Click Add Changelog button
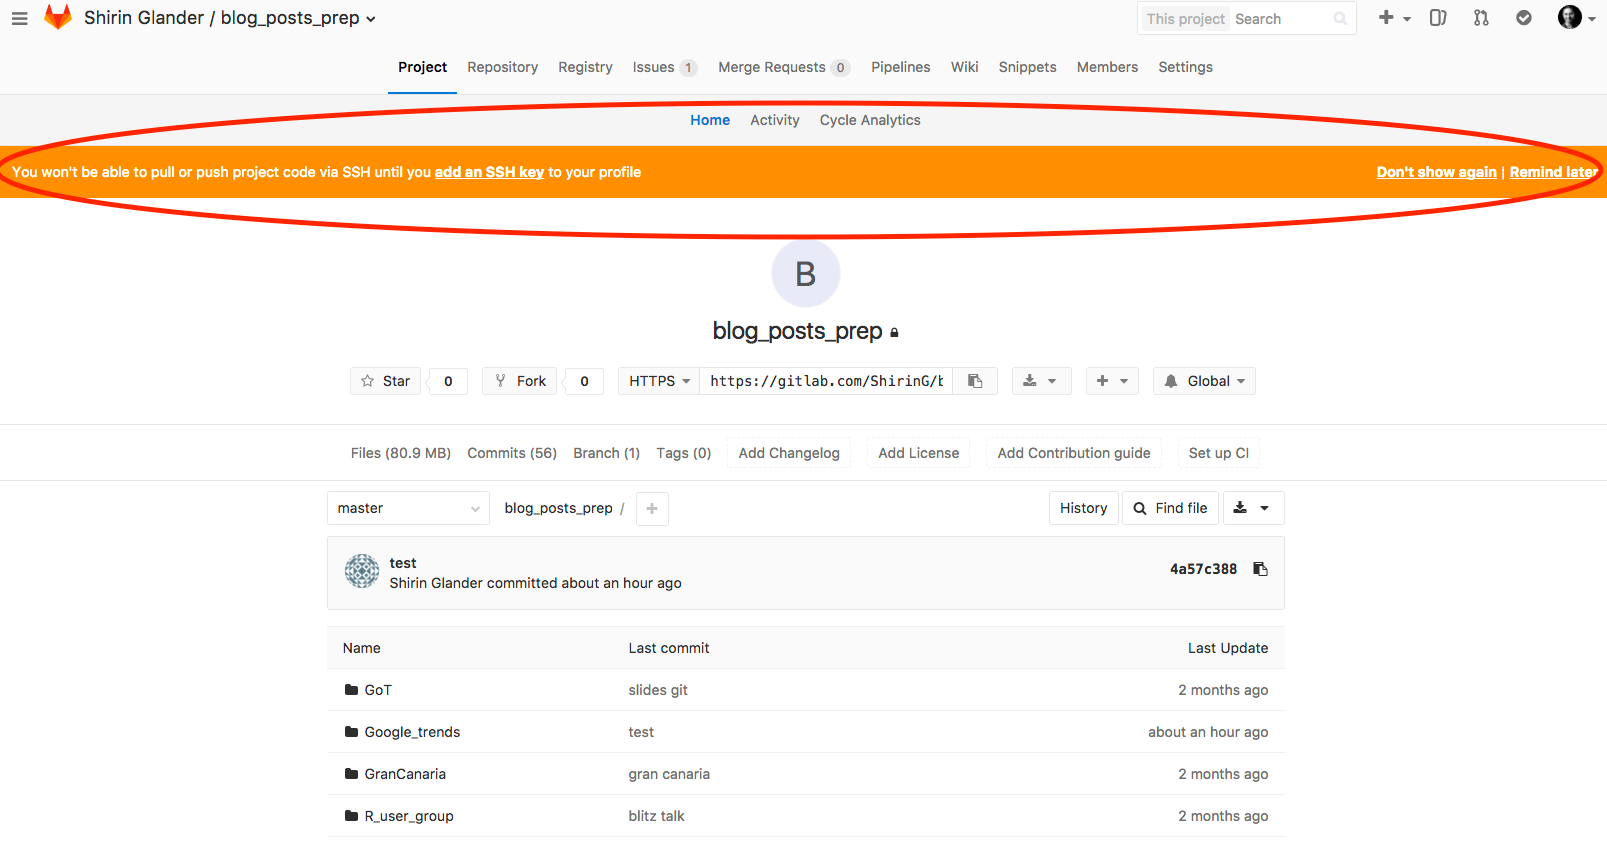This screenshot has width=1607, height=841. pyautogui.click(x=789, y=453)
